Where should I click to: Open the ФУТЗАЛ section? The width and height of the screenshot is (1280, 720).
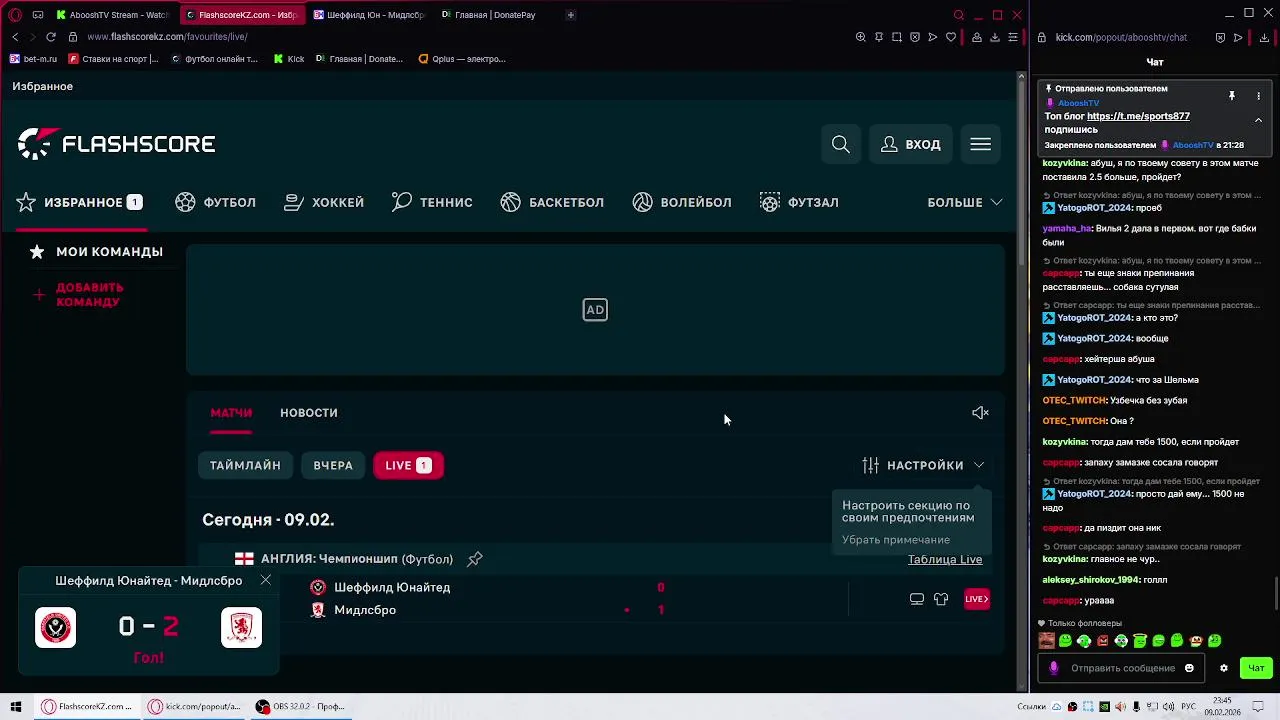pyautogui.click(x=799, y=202)
